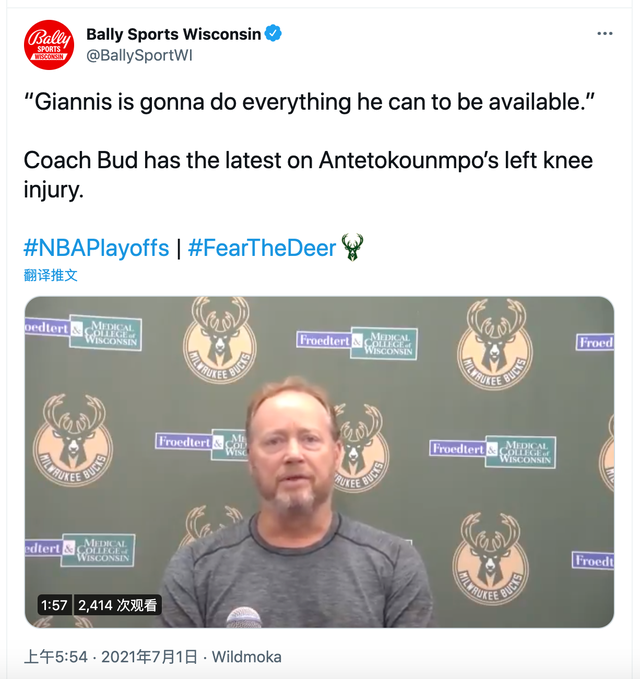640x679 pixels.
Task: Click the blue verified badge
Action: [273, 34]
